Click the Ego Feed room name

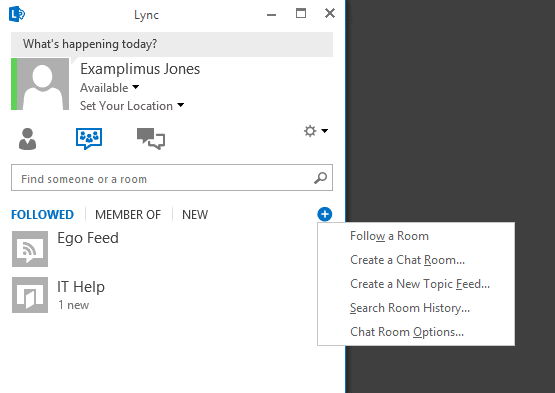(88, 238)
